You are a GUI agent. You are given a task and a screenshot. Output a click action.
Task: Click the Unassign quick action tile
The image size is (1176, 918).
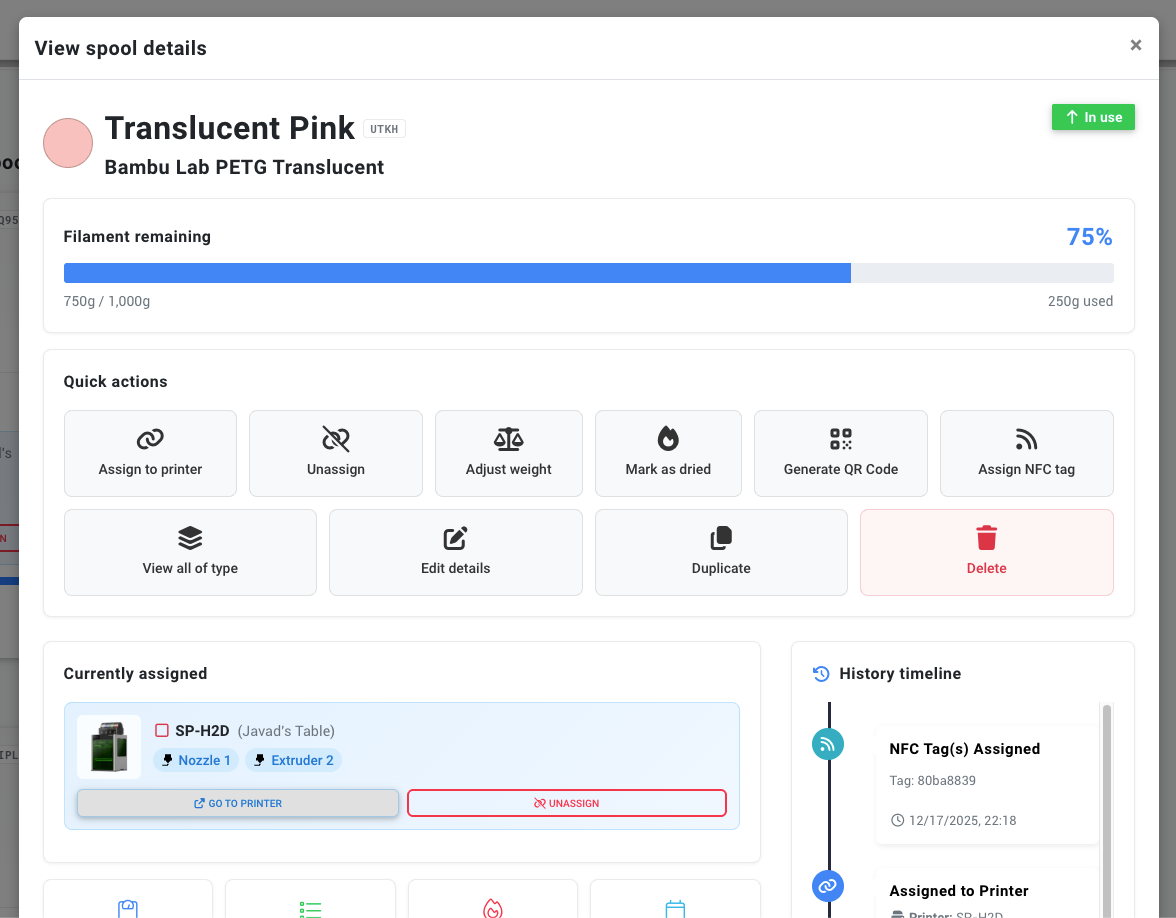(x=335, y=453)
